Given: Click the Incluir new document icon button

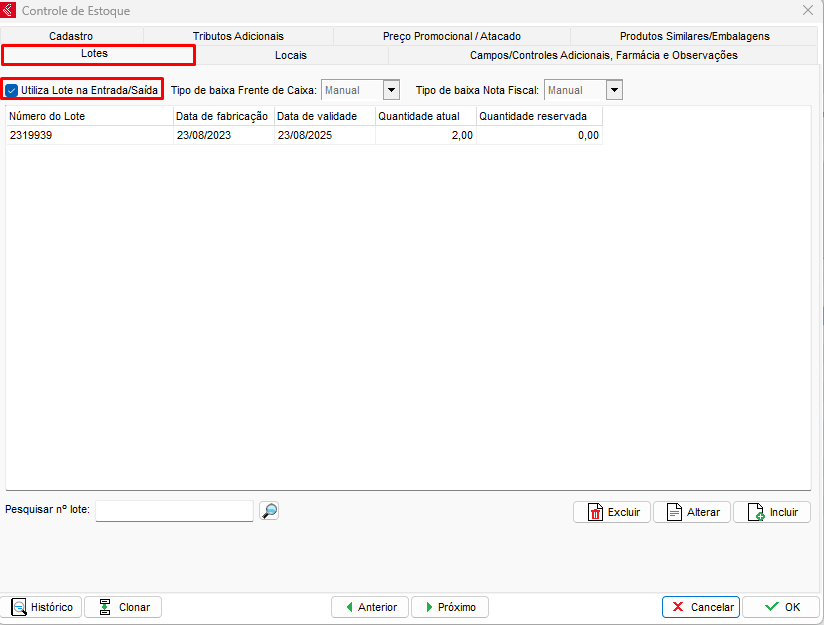Looking at the screenshot, I should pos(772,512).
